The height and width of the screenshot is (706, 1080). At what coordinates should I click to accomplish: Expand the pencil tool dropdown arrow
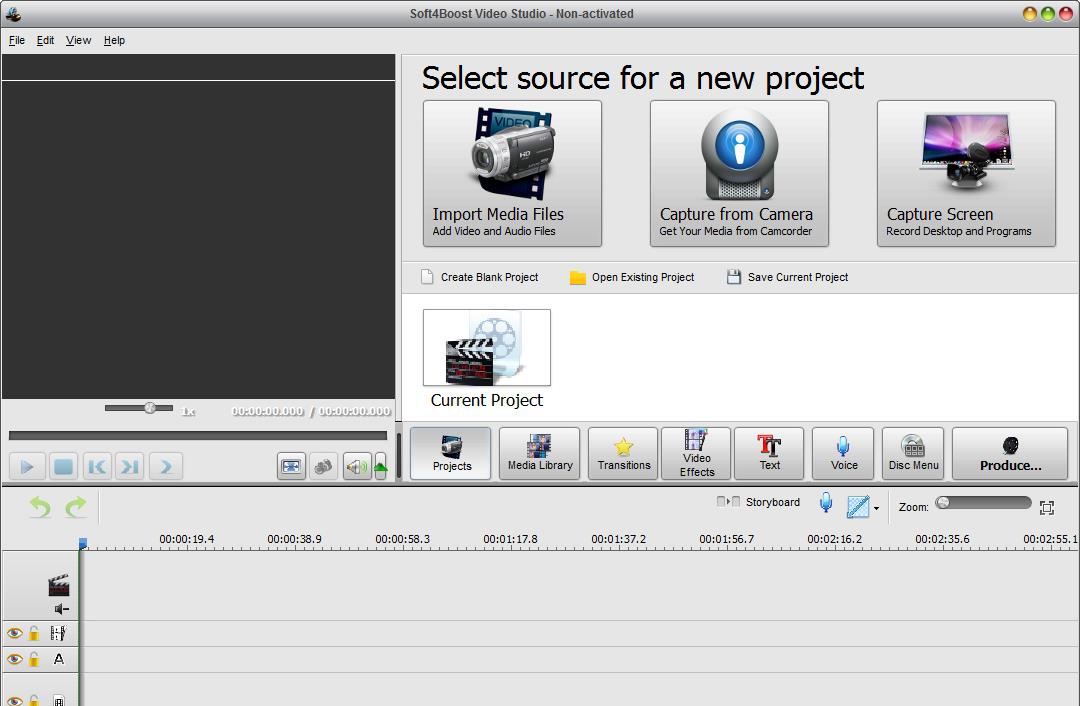click(876, 508)
